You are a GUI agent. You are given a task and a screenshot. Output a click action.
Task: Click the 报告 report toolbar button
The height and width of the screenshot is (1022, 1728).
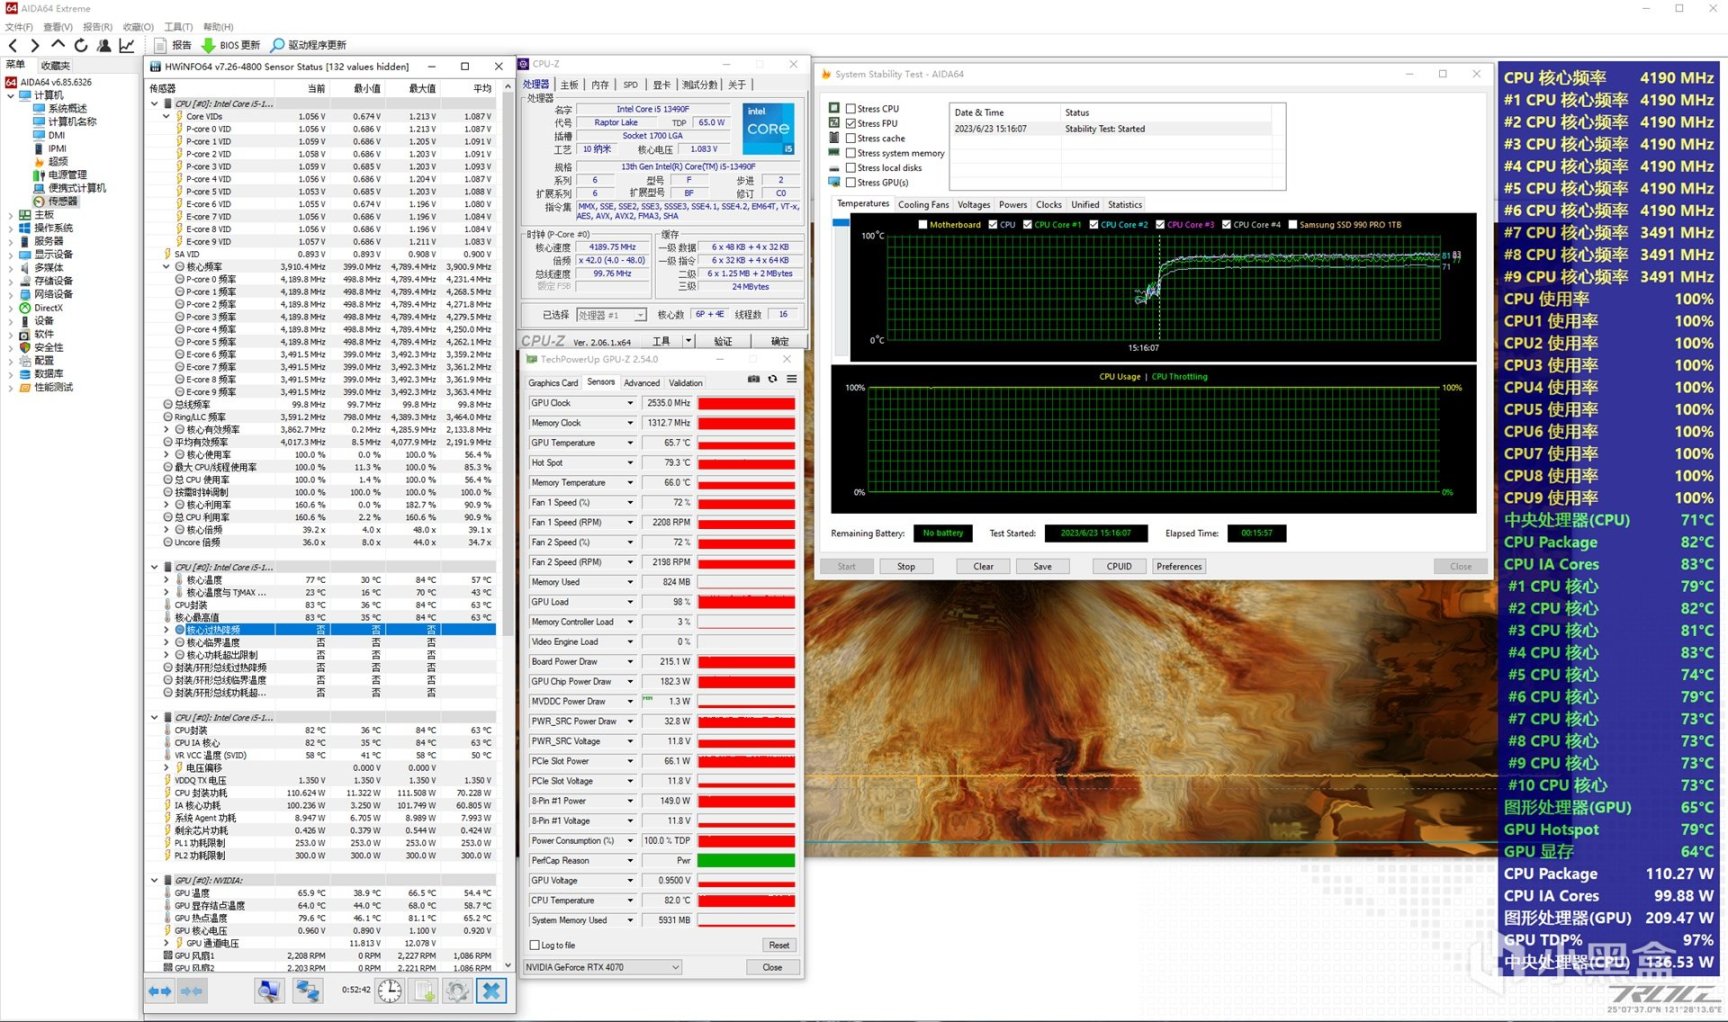tap(173, 45)
